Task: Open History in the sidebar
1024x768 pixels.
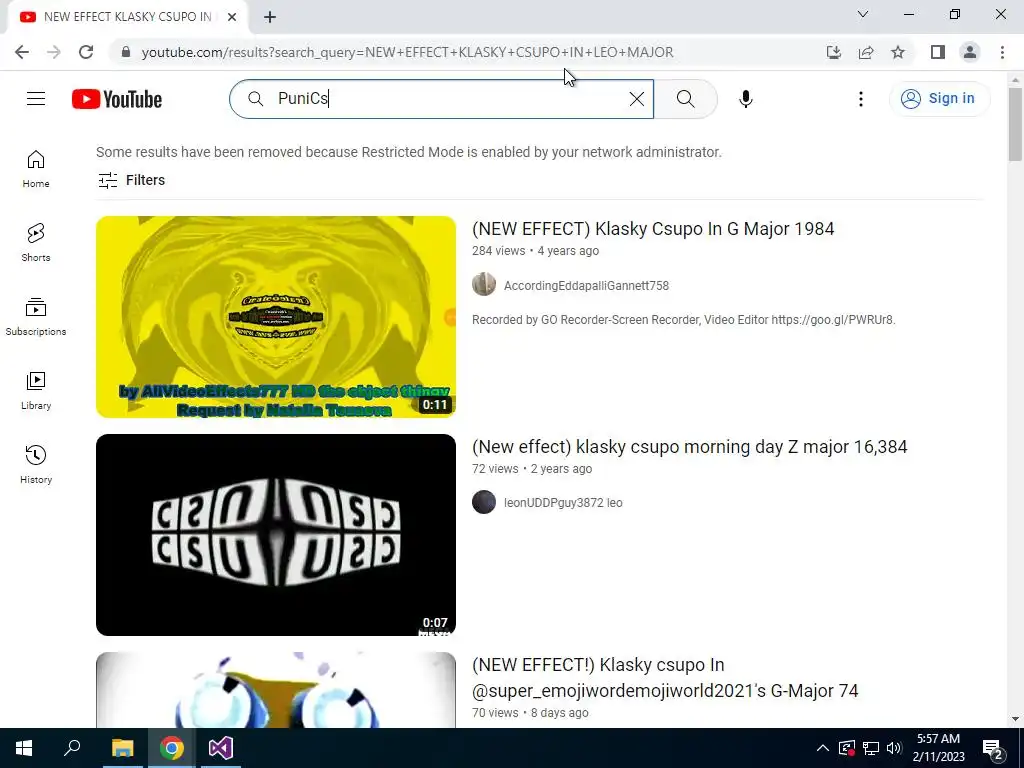Action: tap(36, 464)
